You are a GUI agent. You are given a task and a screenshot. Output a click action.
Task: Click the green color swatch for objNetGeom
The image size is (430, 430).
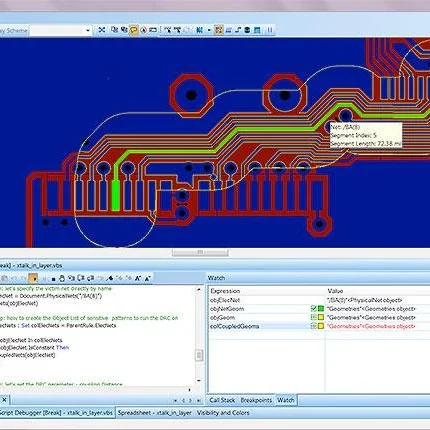(321, 309)
